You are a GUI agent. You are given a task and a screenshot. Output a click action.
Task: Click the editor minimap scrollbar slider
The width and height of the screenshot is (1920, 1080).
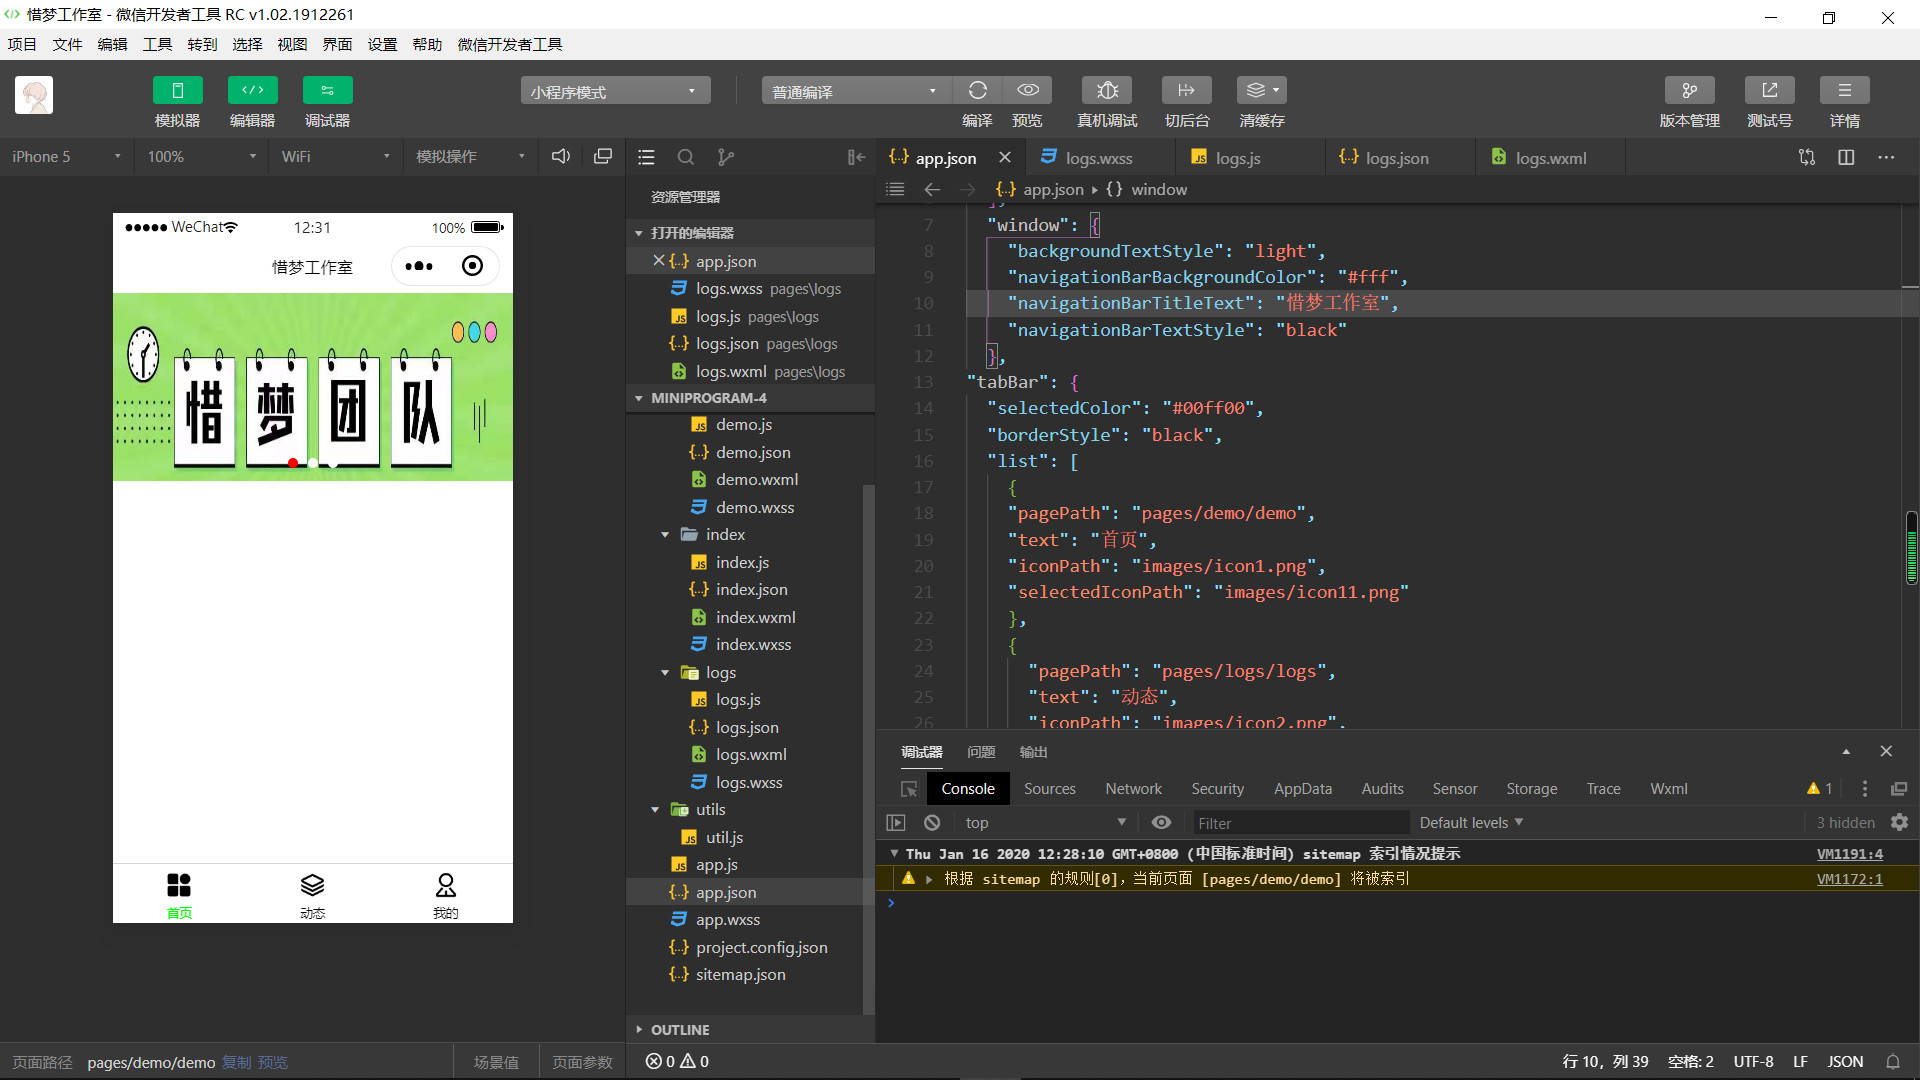click(x=1911, y=548)
